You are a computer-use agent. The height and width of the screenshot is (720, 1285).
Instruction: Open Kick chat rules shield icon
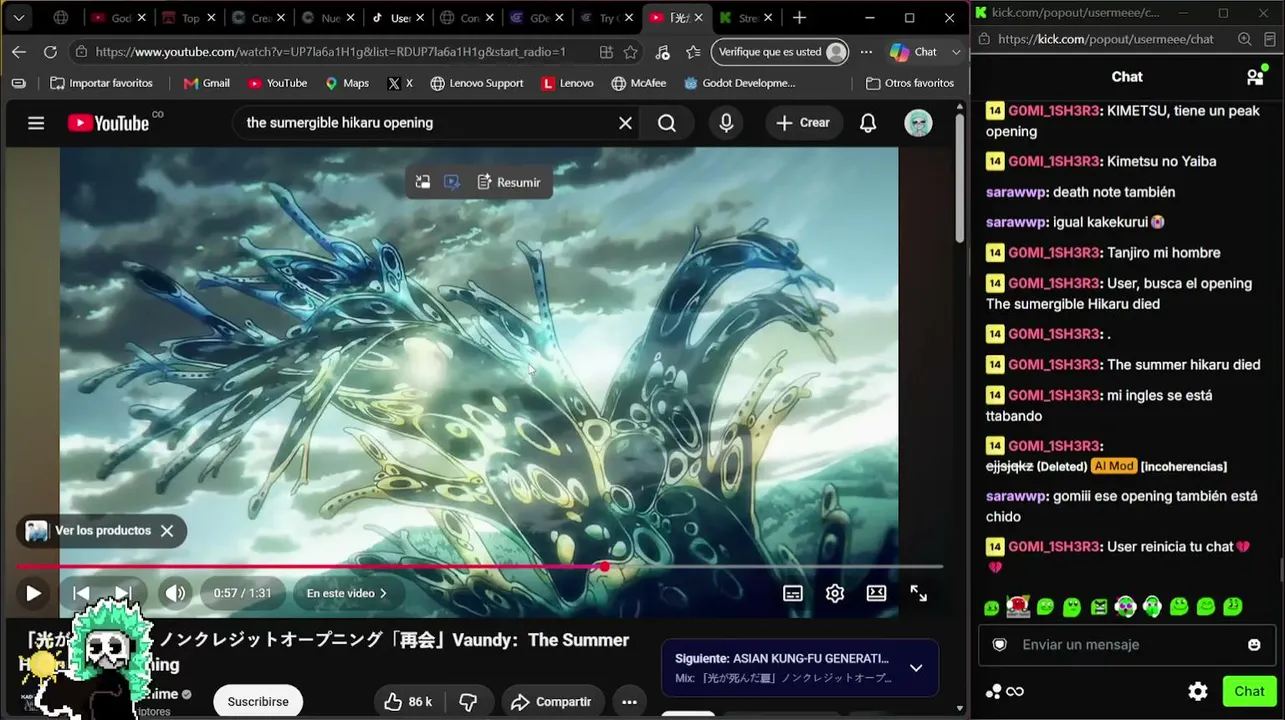pos(999,645)
